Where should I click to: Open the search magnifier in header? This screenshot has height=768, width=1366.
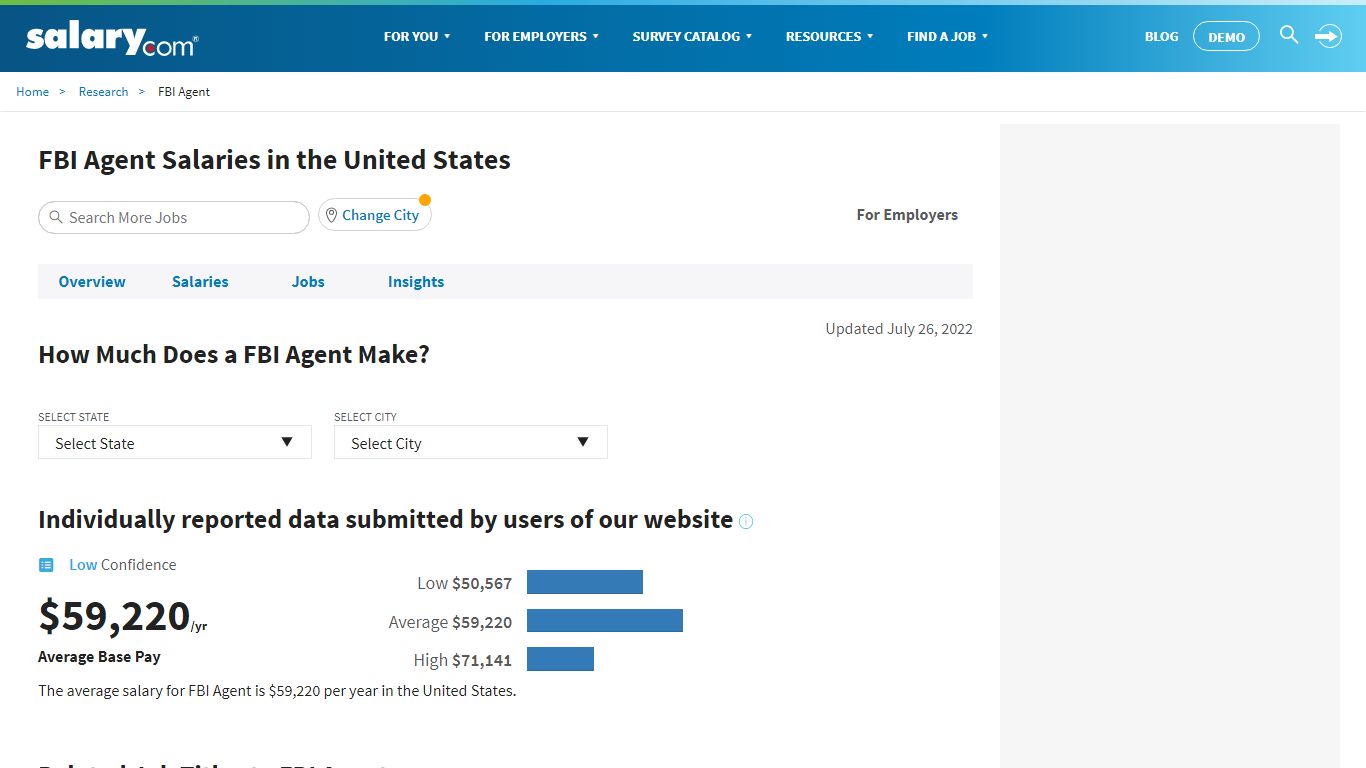(x=1289, y=35)
